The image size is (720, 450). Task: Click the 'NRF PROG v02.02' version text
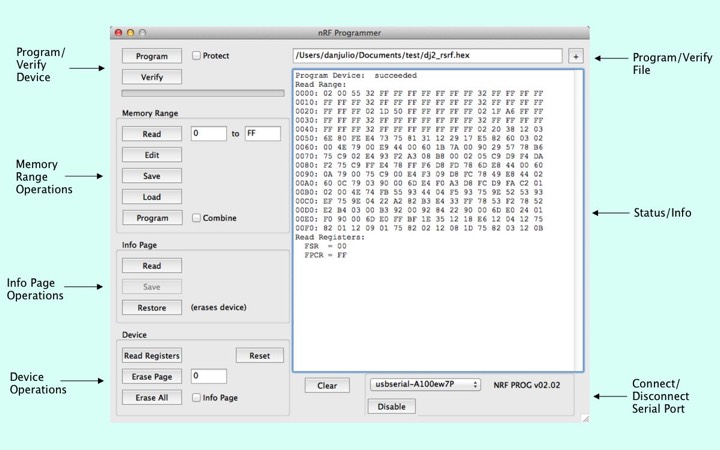[527, 385]
